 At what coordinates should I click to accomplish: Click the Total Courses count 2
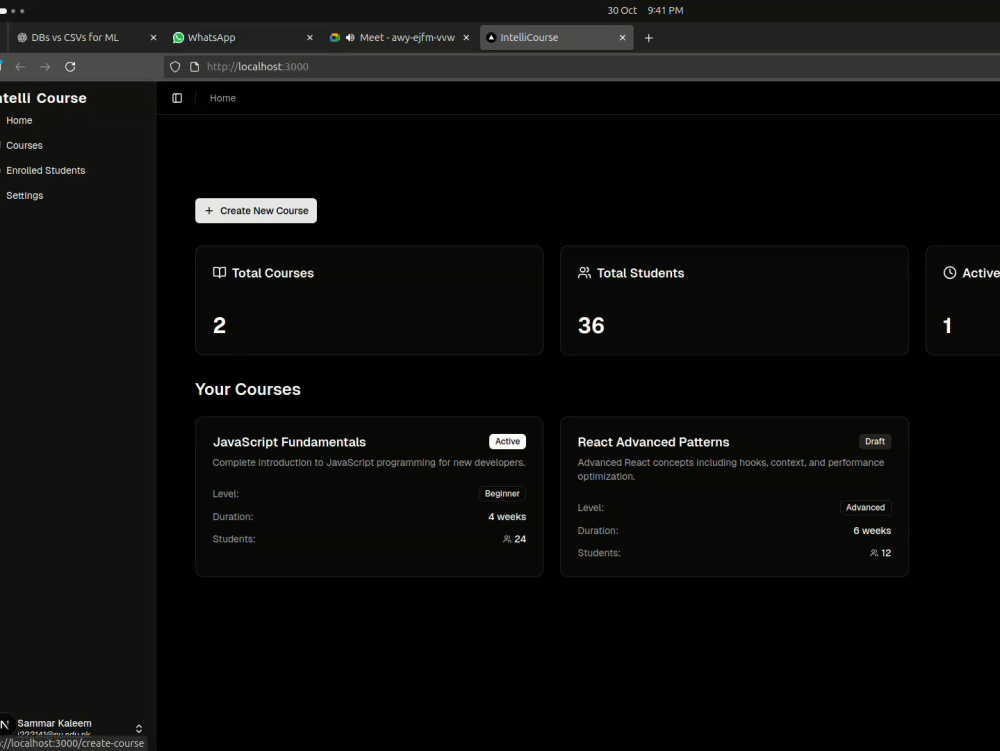pyautogui.click(x=219, y=326)
